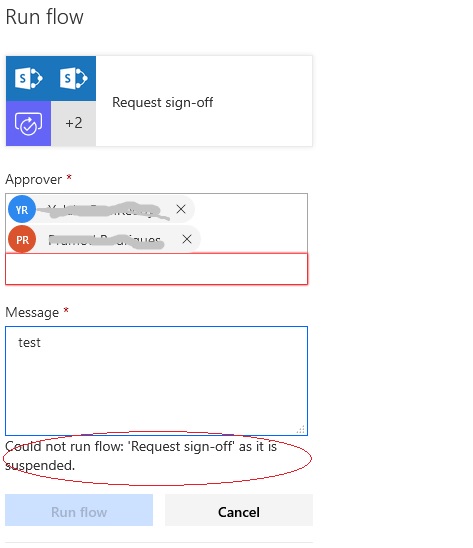The image size is (473, 548).
Task: Remove the PR approver chip
Action: pyautogui.click(x=187, y=239)
